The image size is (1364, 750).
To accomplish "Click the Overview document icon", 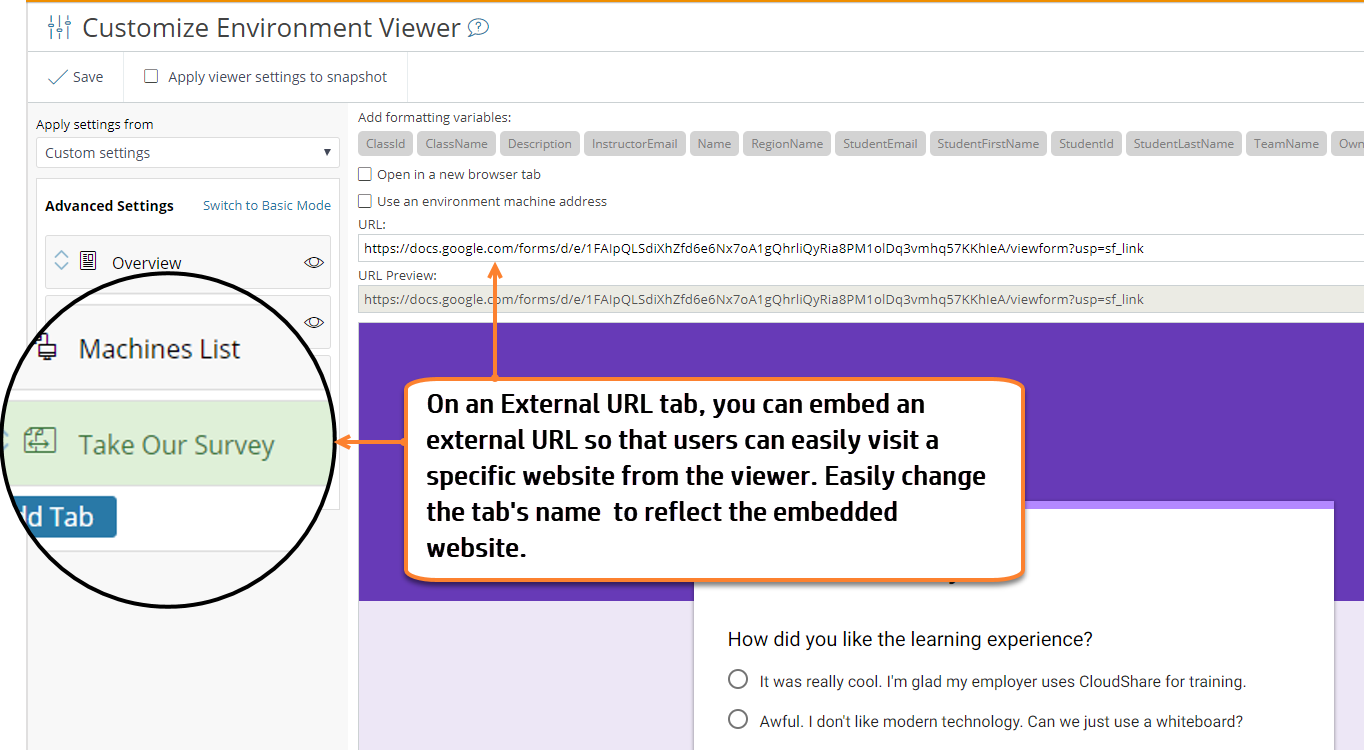I will coord(90,262).
